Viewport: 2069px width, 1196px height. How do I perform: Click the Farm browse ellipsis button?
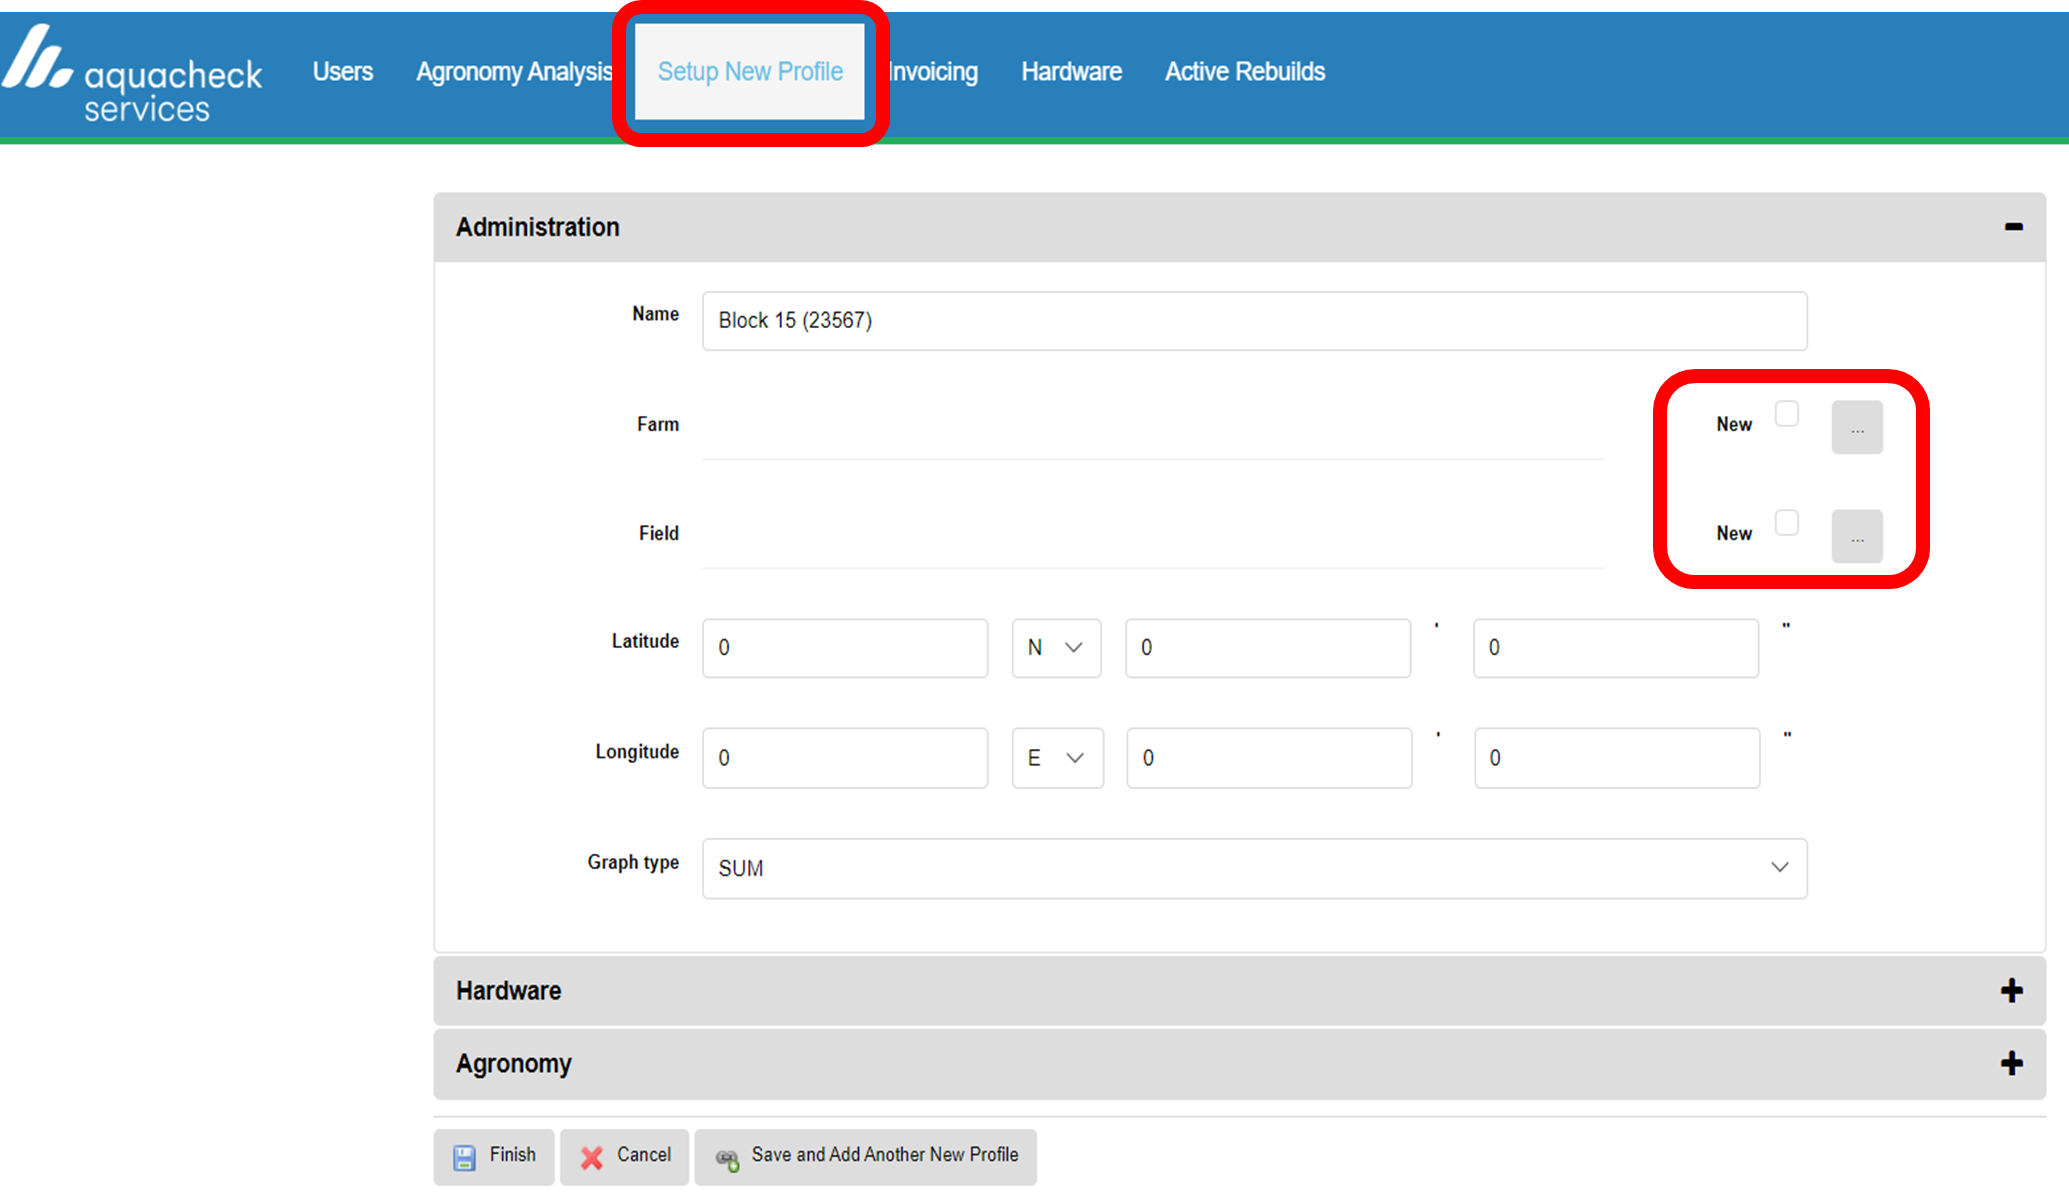click(x=1857, y=427)
